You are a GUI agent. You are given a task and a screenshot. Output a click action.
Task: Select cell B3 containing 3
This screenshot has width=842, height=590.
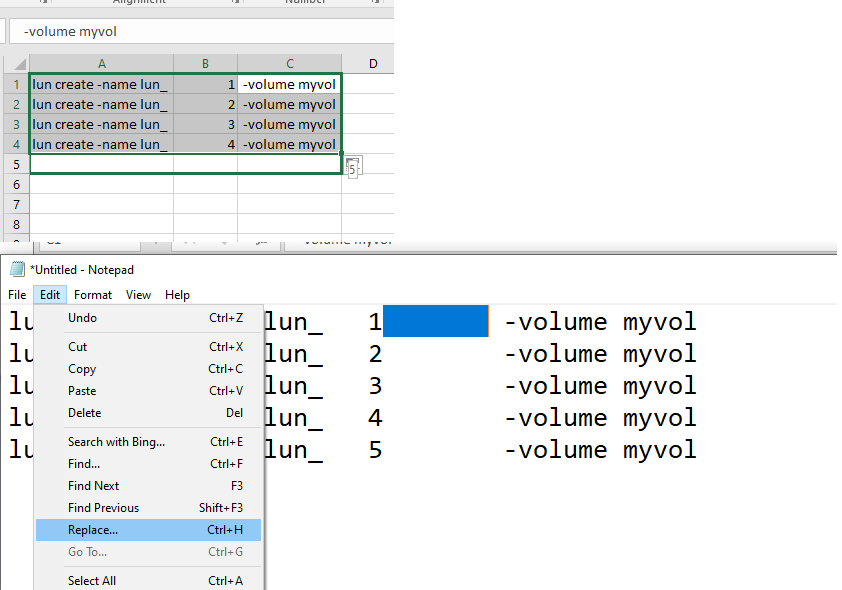[x=205, y=125]
